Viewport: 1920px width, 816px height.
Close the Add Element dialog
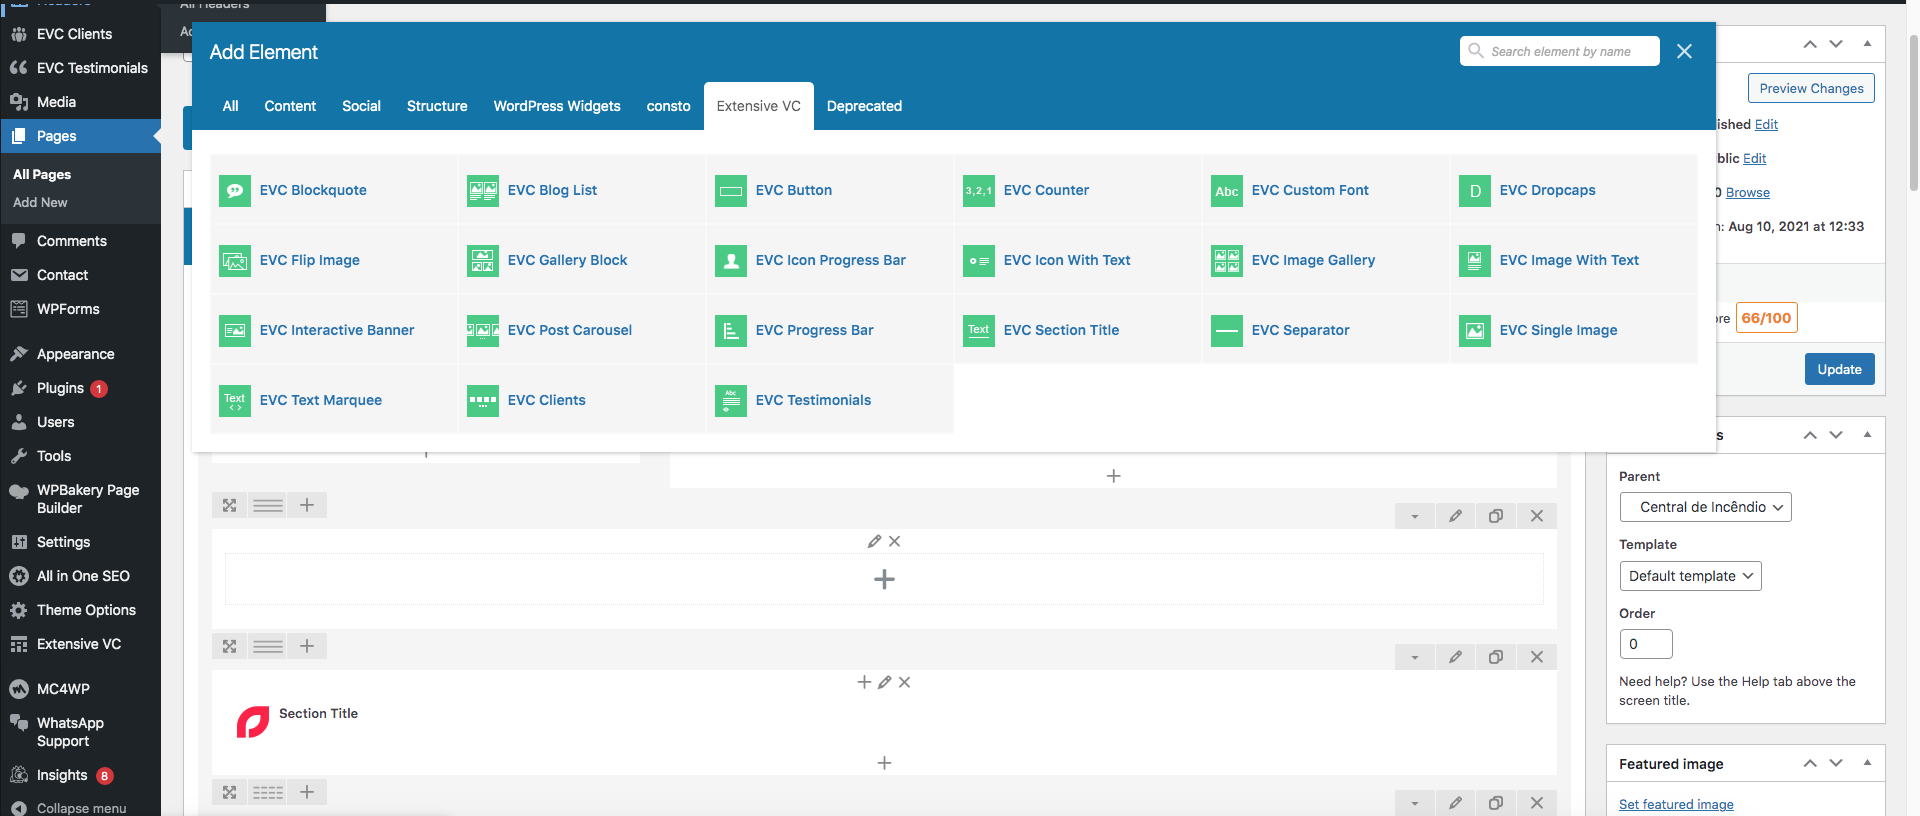(1684, 51)
